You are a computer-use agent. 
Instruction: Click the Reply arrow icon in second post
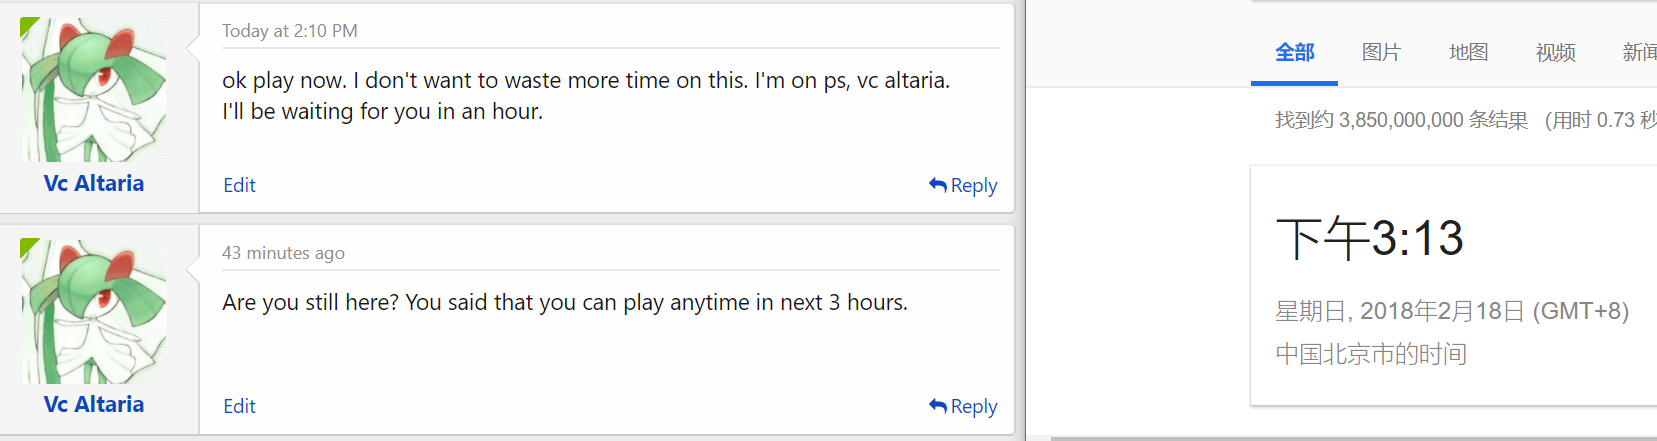point(937,406)
